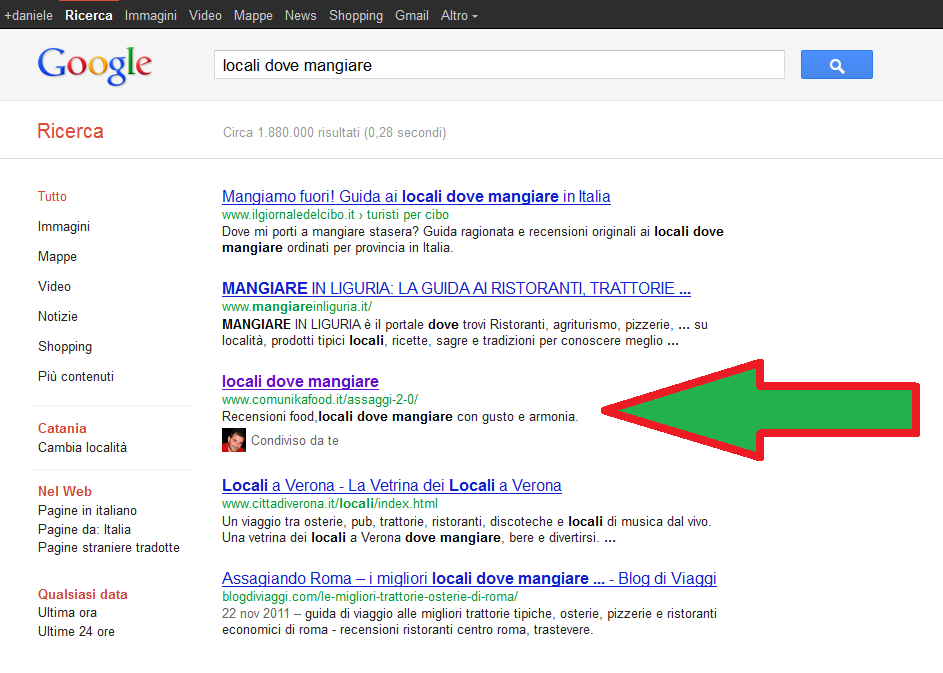The image size is (943, 673).
Task: Open +daniele profile link in top bar
Action: tap(28, 16)
